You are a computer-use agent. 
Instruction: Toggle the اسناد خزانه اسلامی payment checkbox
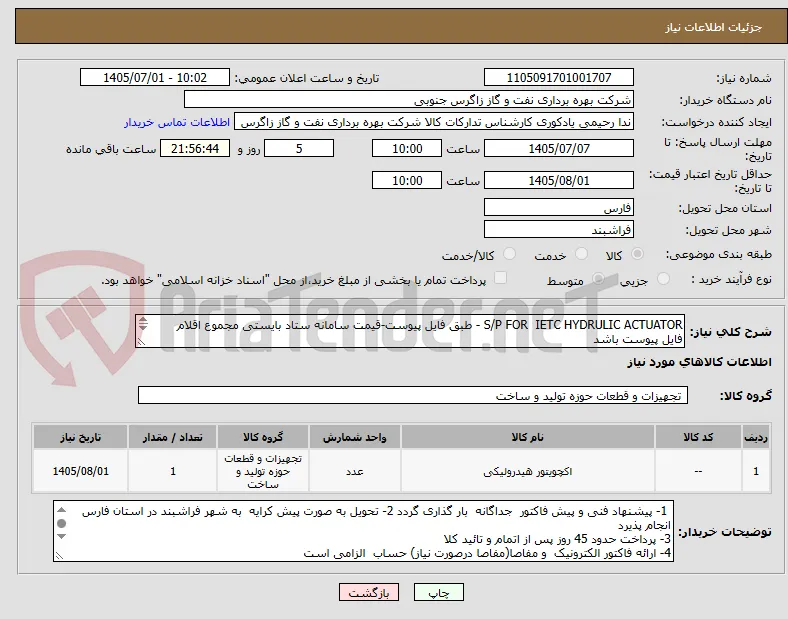tap(501, 278)
